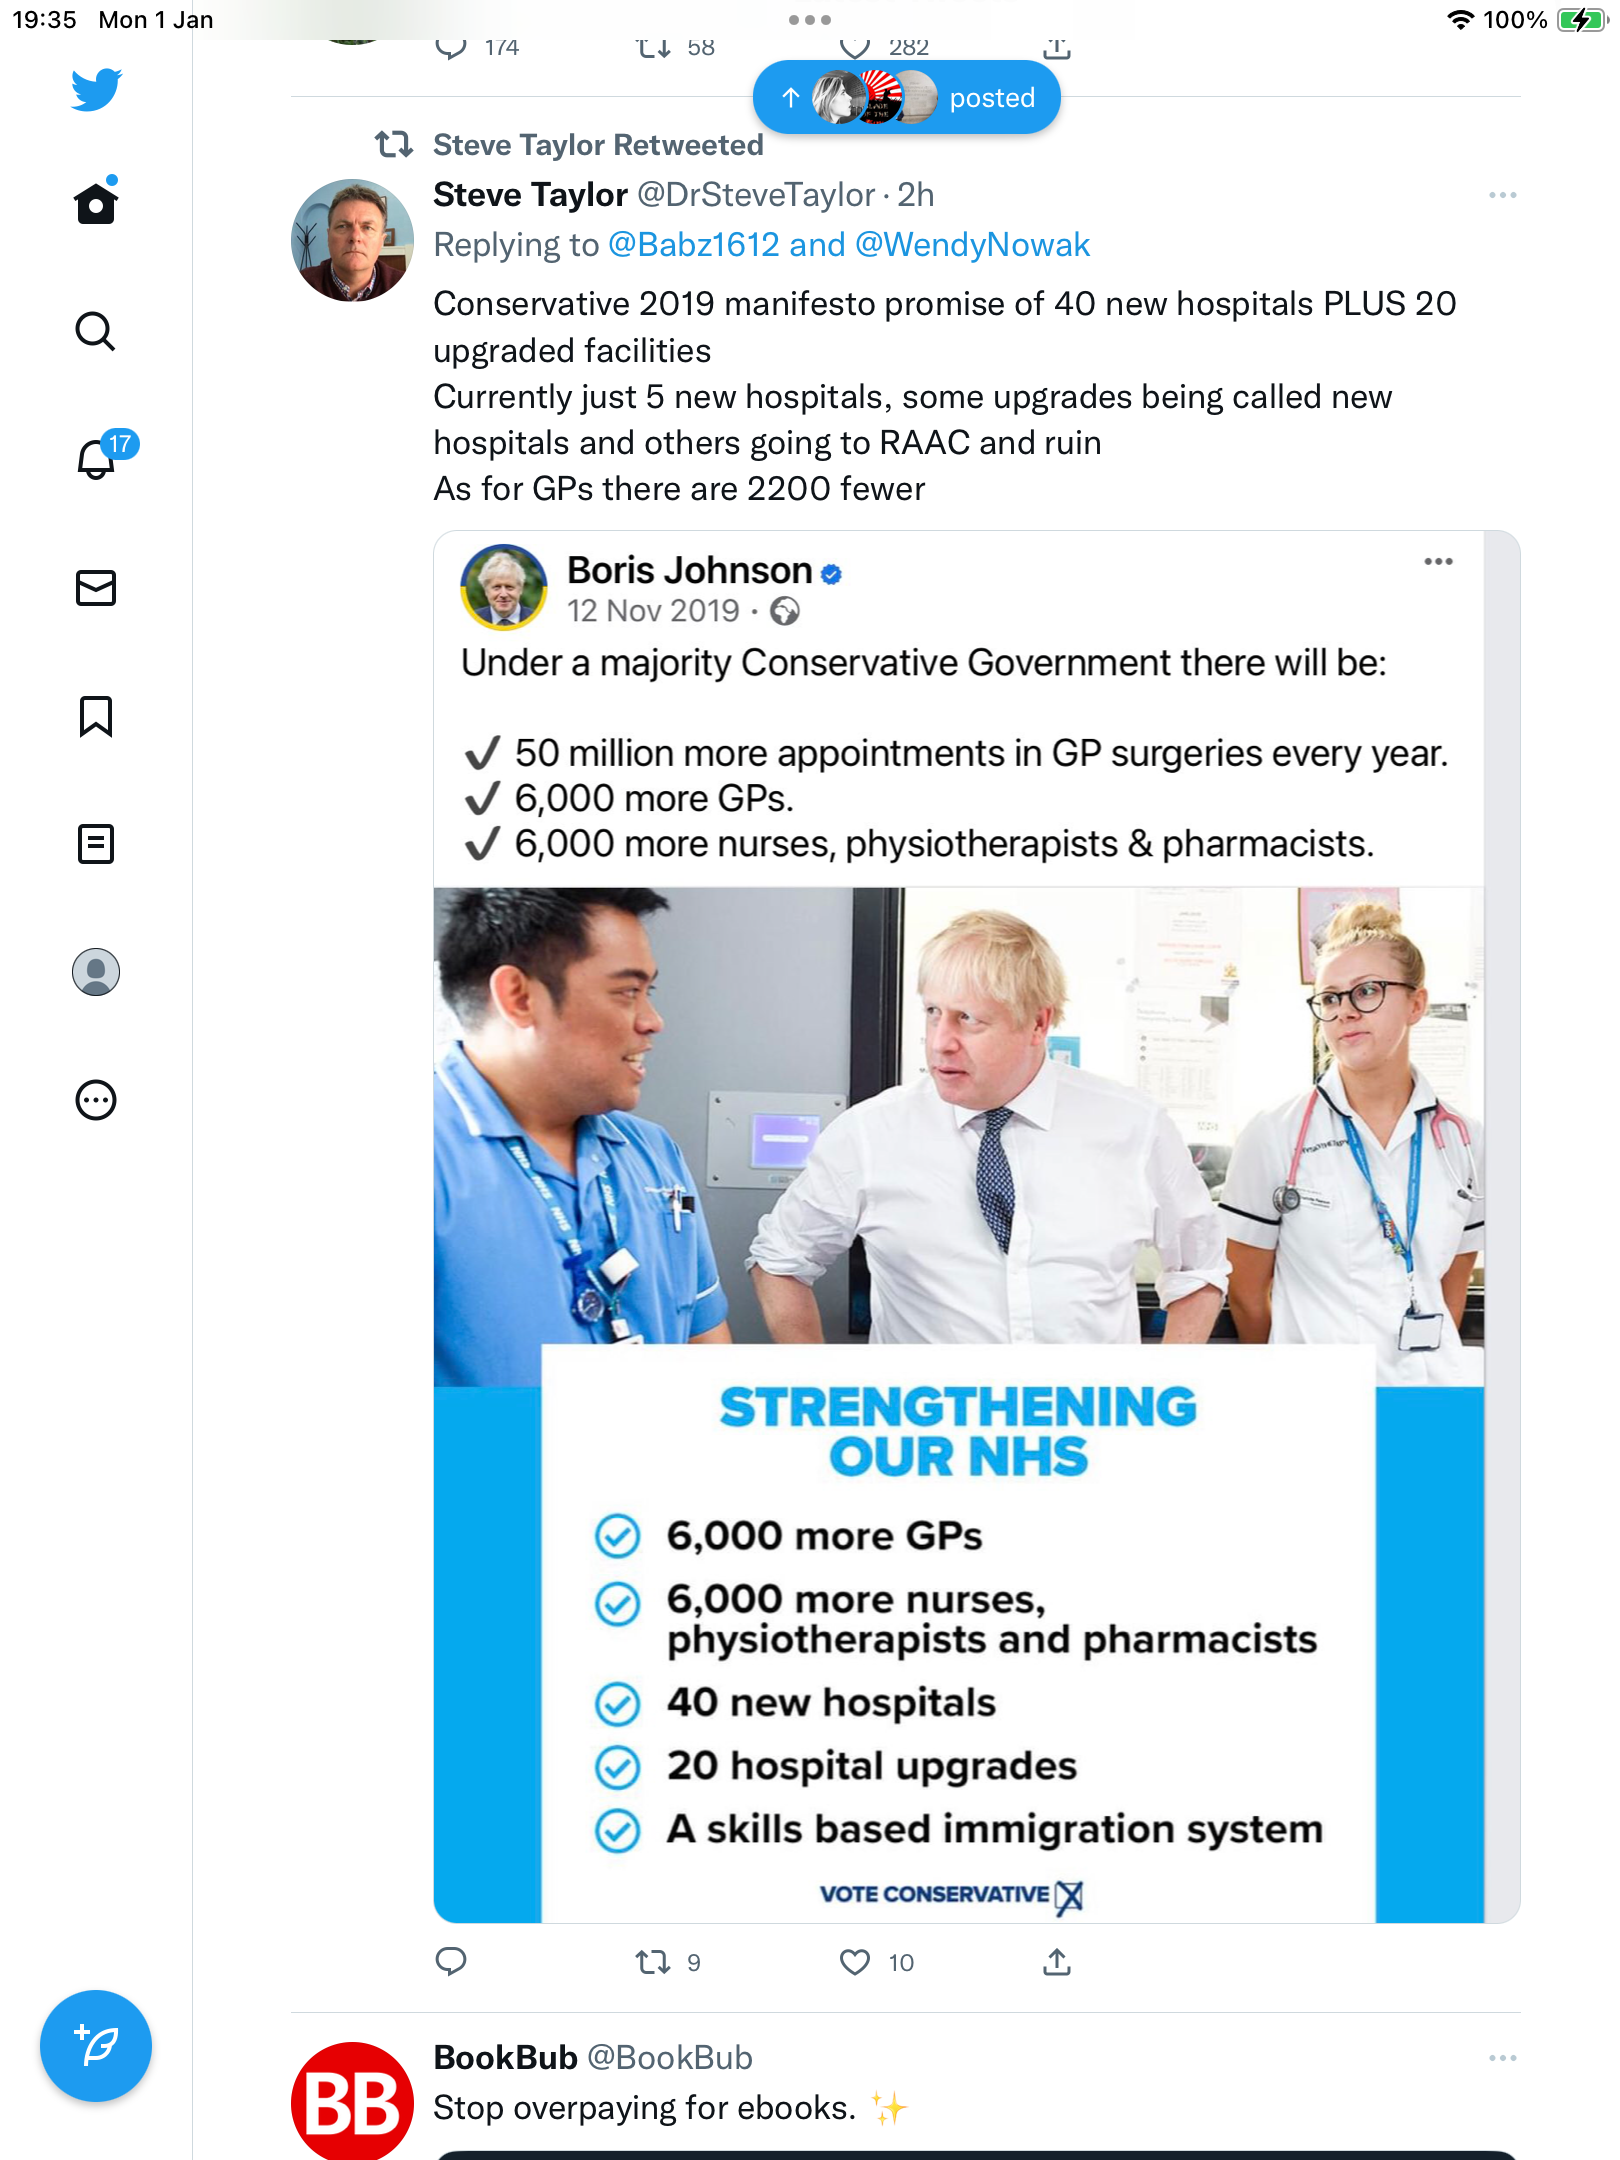Compose a new tweet button
The width and height of the screenshot is (1620, 2160).
point(96,2046)
